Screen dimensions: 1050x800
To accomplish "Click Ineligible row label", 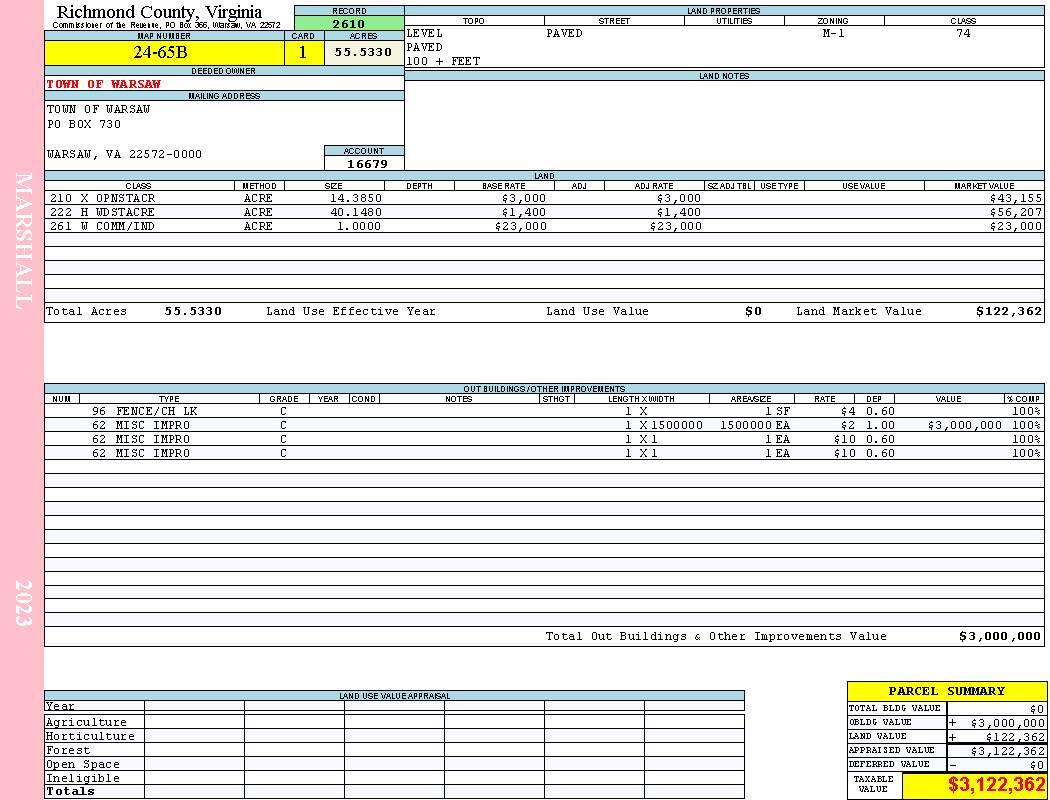I will coord(82,779).
